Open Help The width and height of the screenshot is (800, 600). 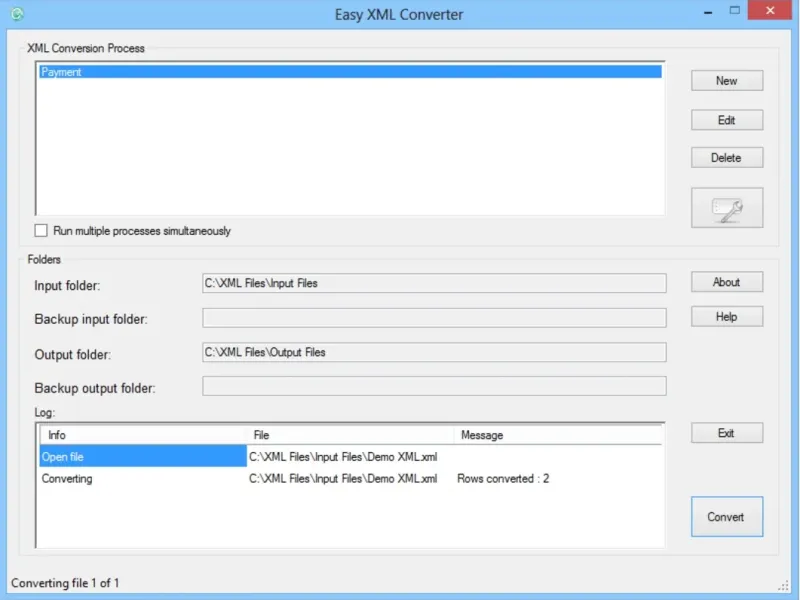pos(727,316)
